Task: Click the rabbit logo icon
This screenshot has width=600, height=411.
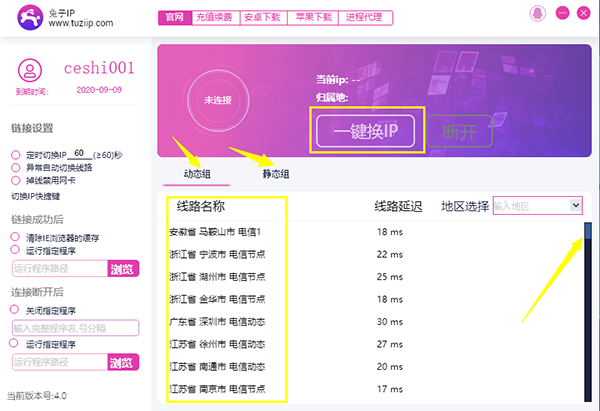Action: 21,16
